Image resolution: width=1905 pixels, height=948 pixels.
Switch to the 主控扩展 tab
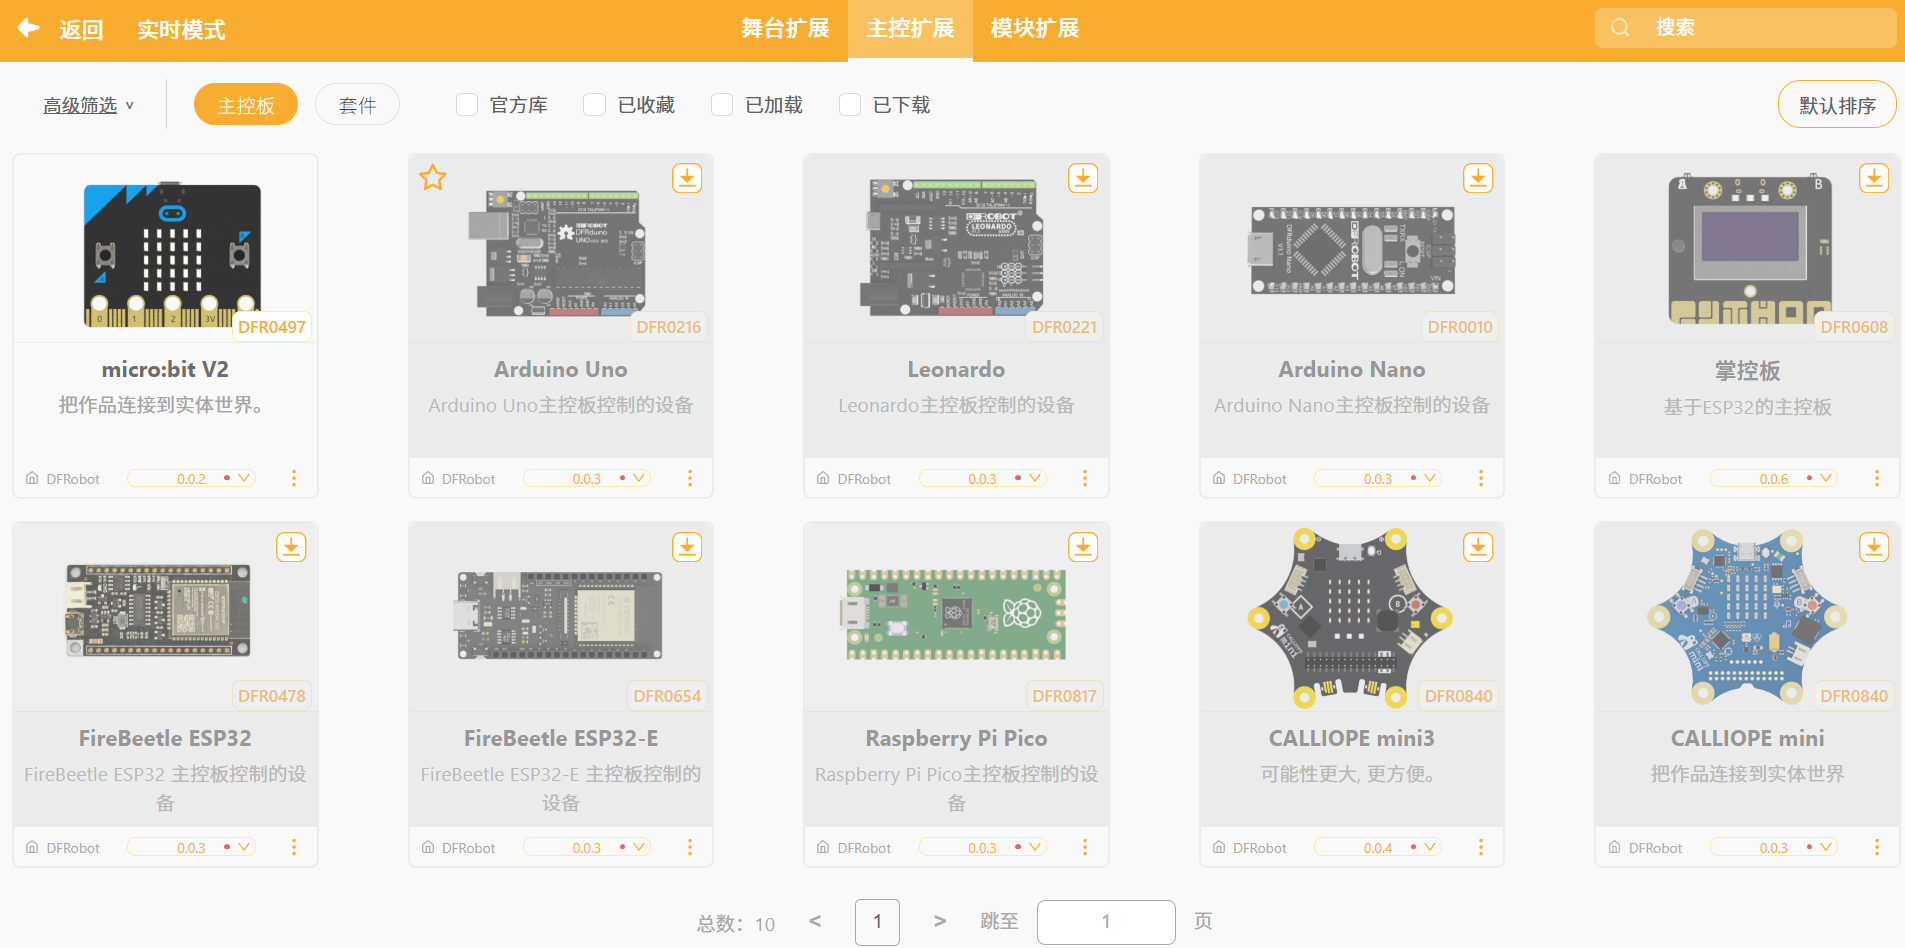910,29
